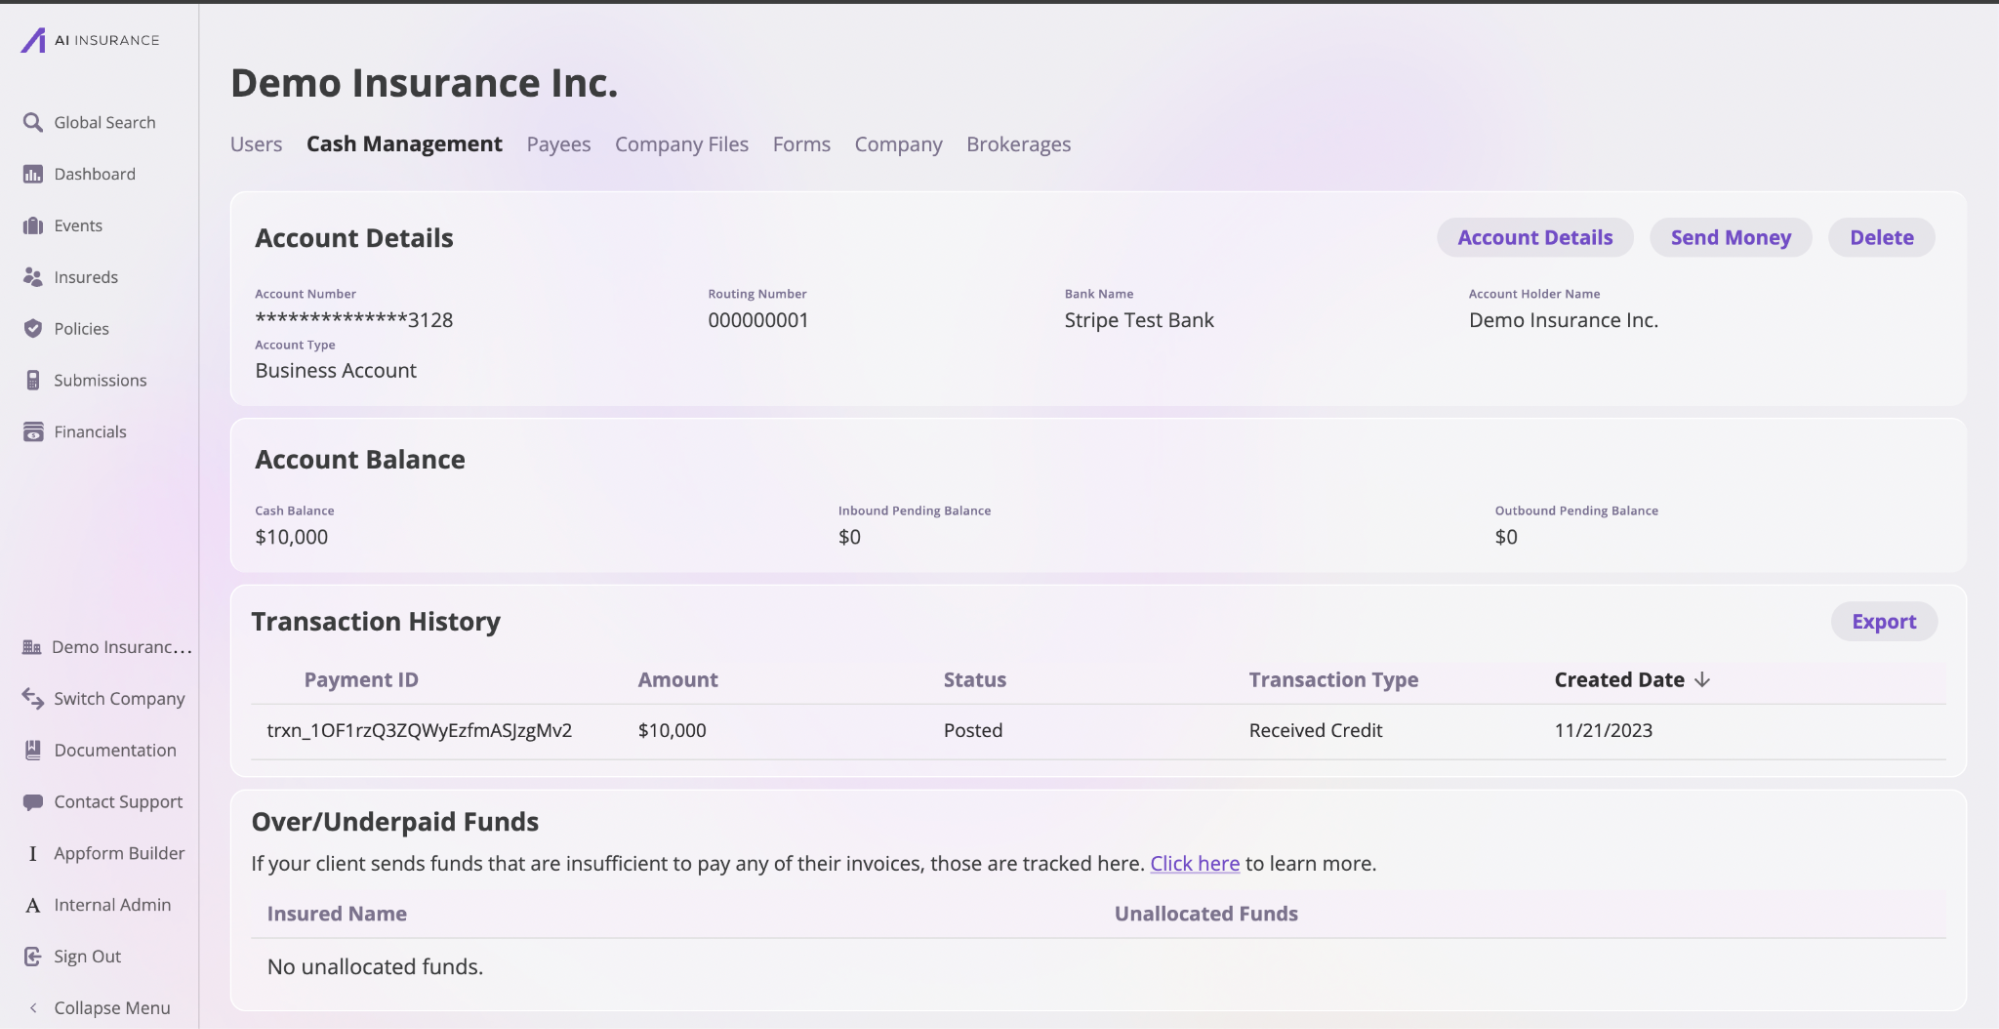Viewport: 1999px width, 1029px height.
Task: Click the Collapse Menu chevron
Action: (33, 1008)
